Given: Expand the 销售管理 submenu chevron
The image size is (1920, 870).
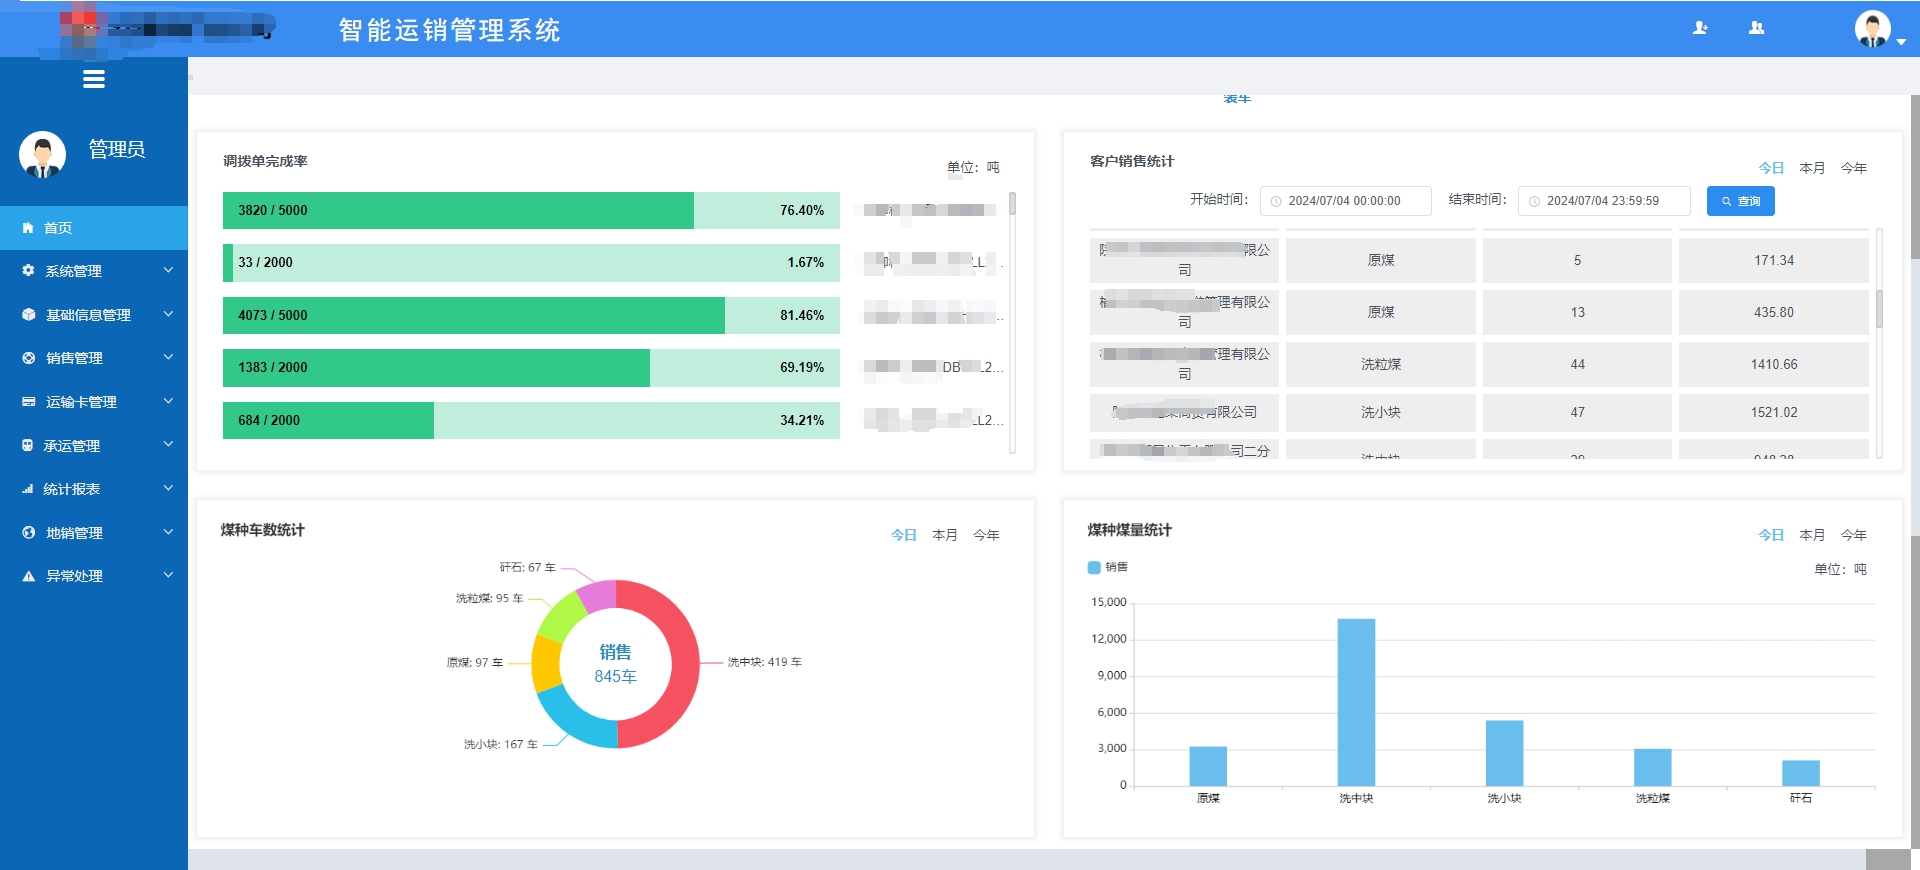Looking at the screenshot, I should [x=168, y=357].
